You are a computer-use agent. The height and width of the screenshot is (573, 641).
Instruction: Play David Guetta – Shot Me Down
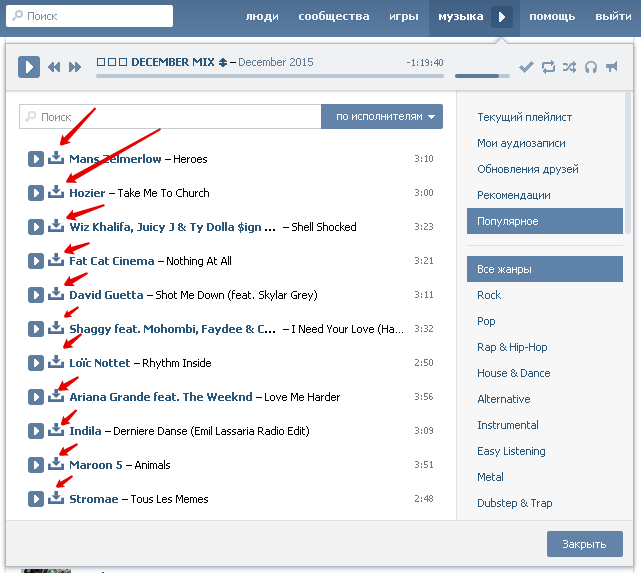coord(36,295)
